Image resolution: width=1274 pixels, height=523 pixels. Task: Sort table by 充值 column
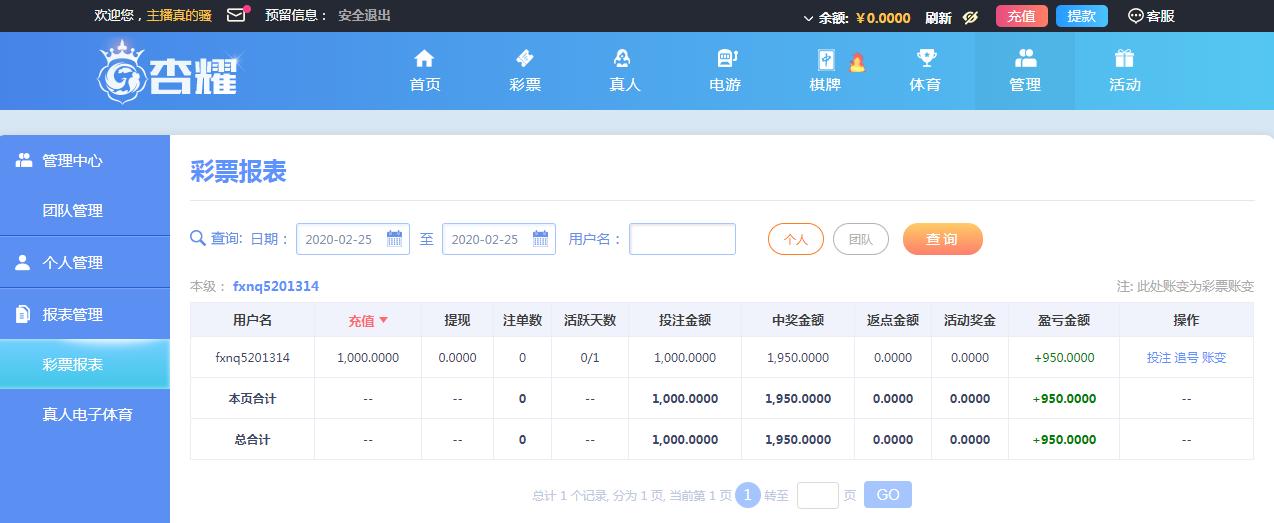click(367, 321)
